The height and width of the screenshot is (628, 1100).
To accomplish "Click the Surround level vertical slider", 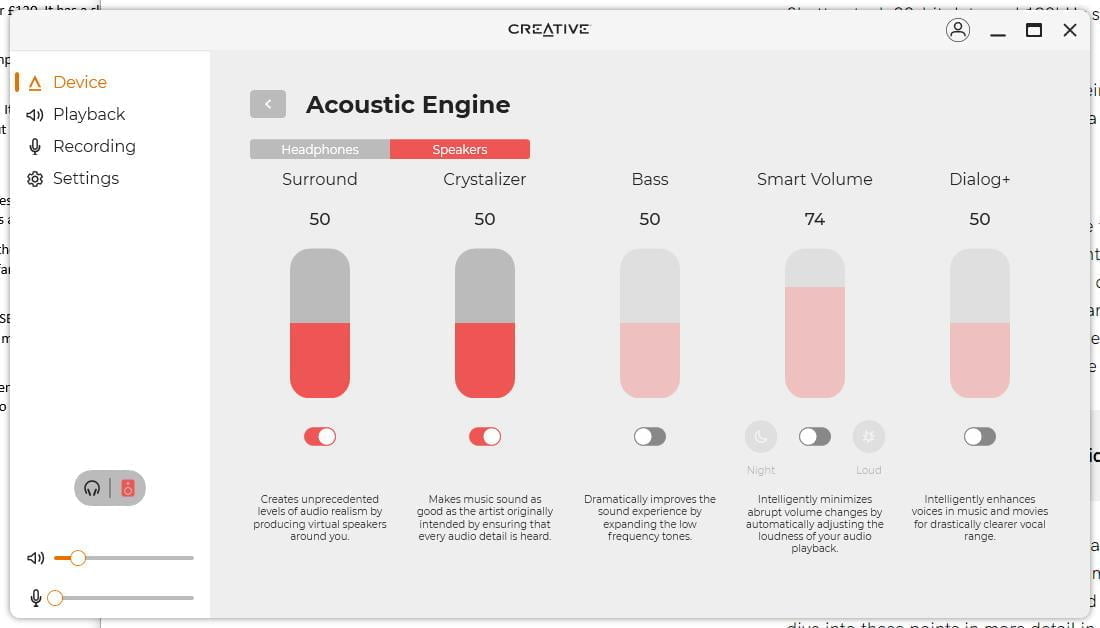I will 320,322.
